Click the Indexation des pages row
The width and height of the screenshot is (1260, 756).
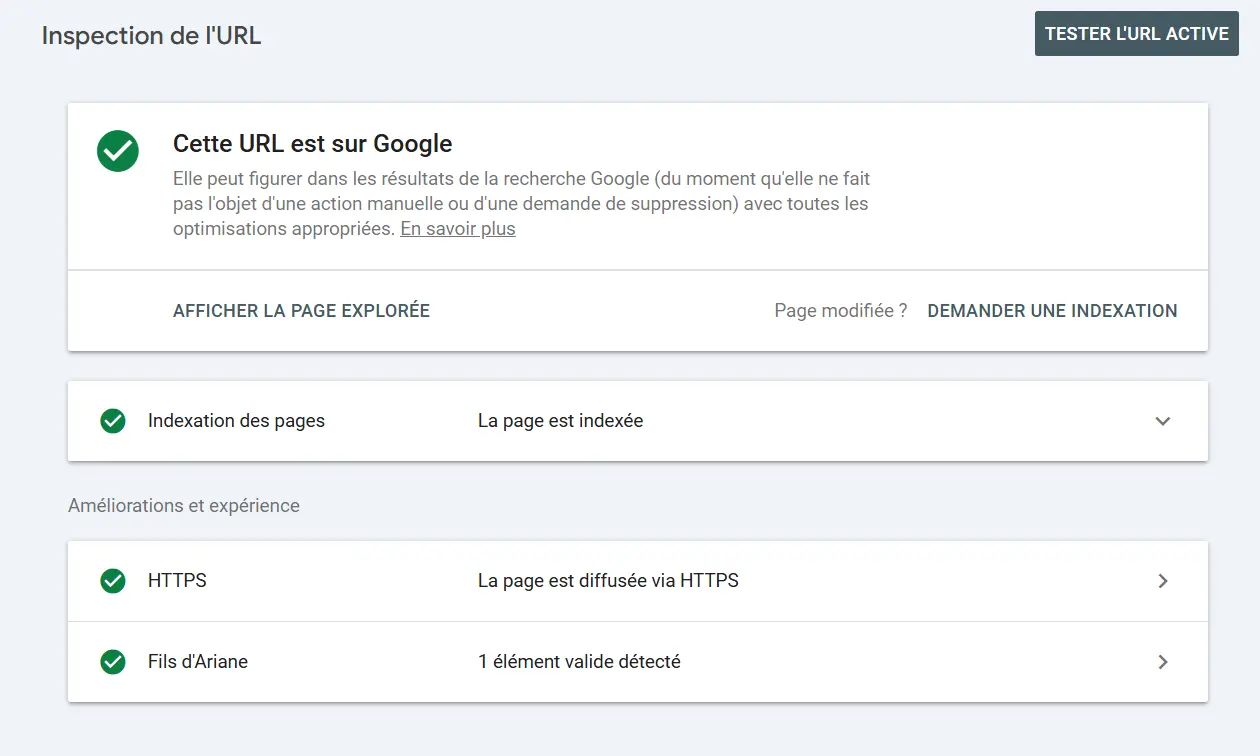630,421
